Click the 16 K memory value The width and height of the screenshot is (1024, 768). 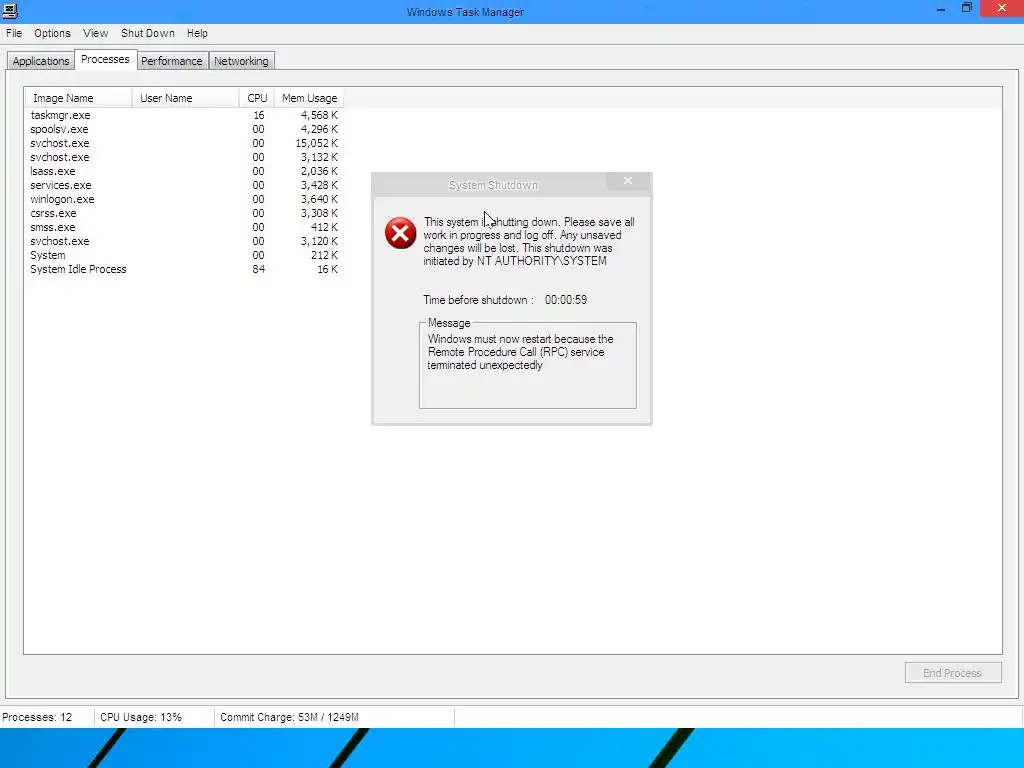tap(328, 270)
